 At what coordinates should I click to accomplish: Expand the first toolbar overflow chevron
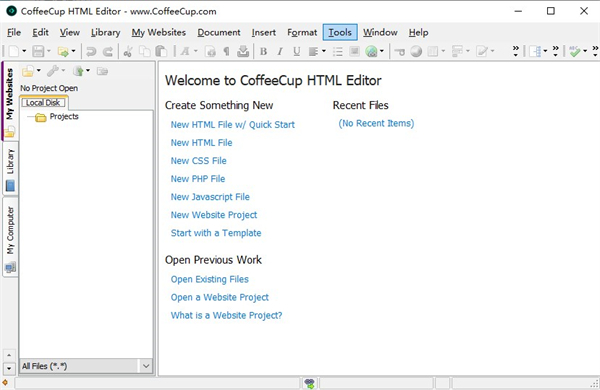point(516,51)
